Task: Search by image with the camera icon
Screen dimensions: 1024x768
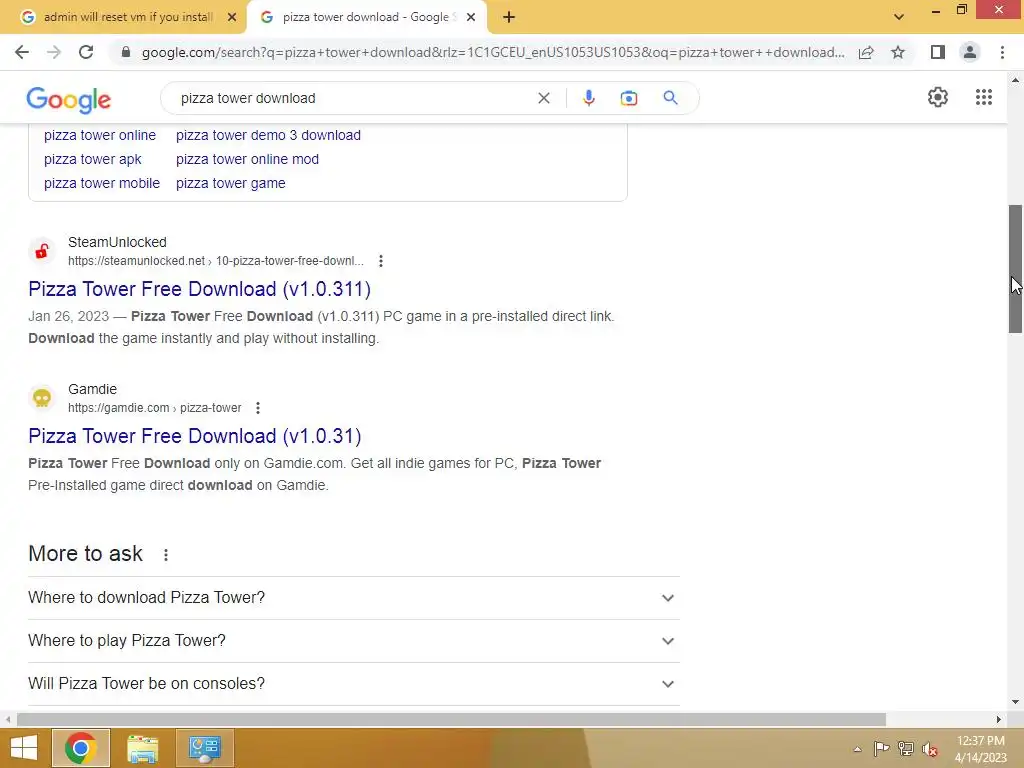Action: [x=628, y=98]
